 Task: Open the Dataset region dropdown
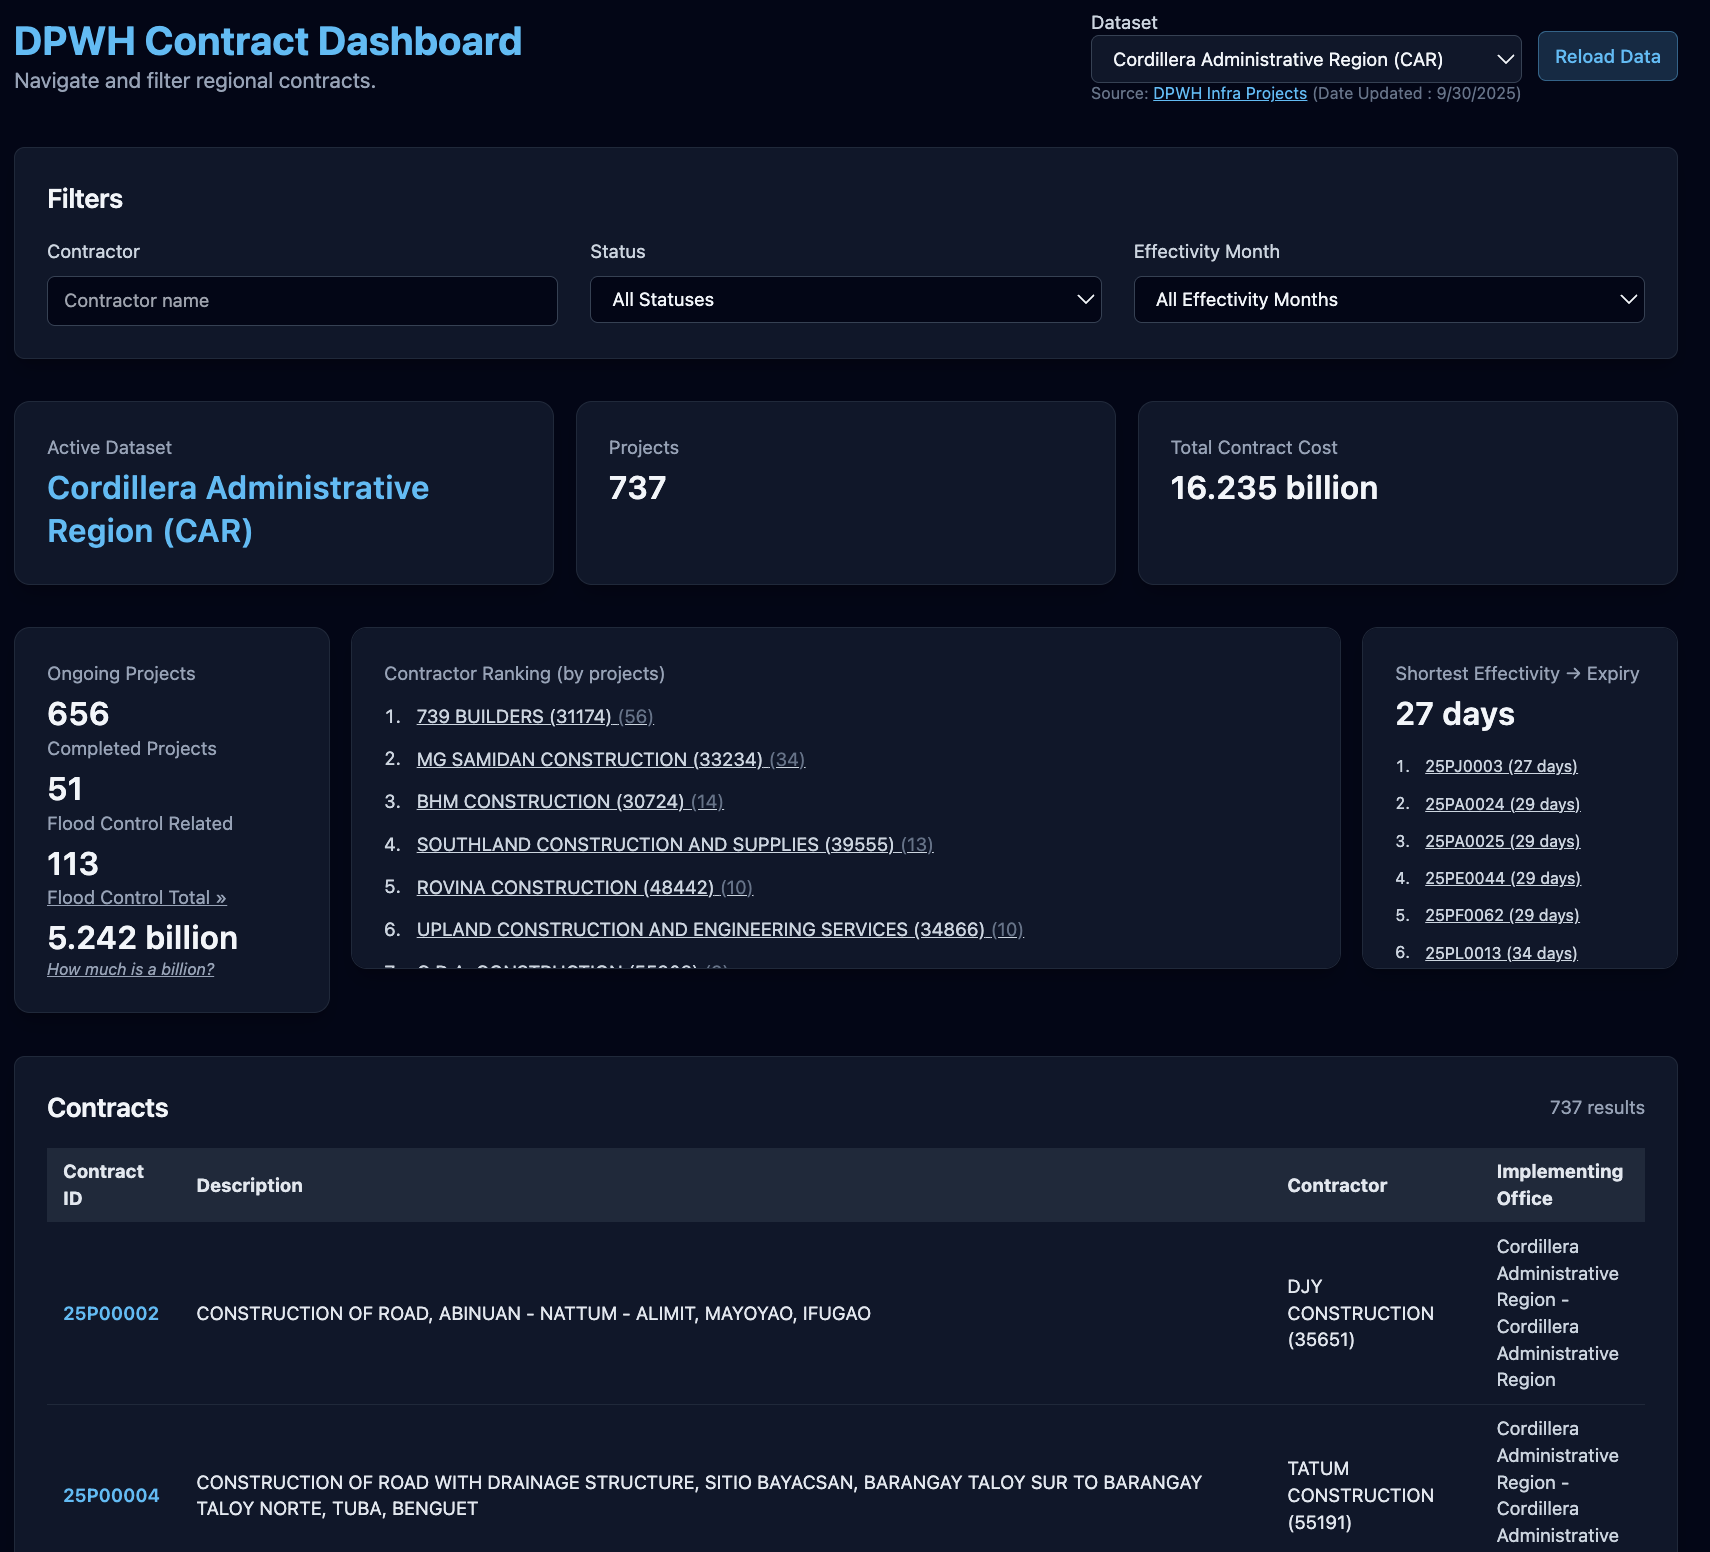[x=1305, y=59]
